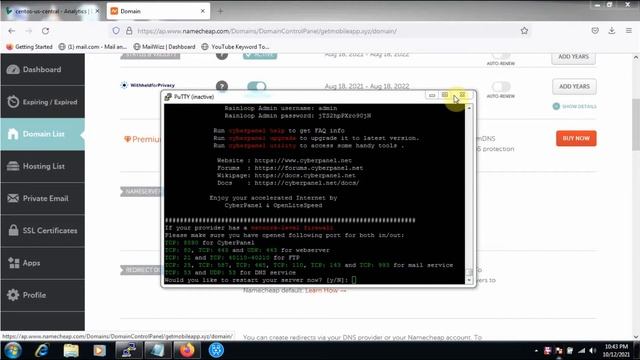Open Firefox from the taskbar

[x=187, y=351]
